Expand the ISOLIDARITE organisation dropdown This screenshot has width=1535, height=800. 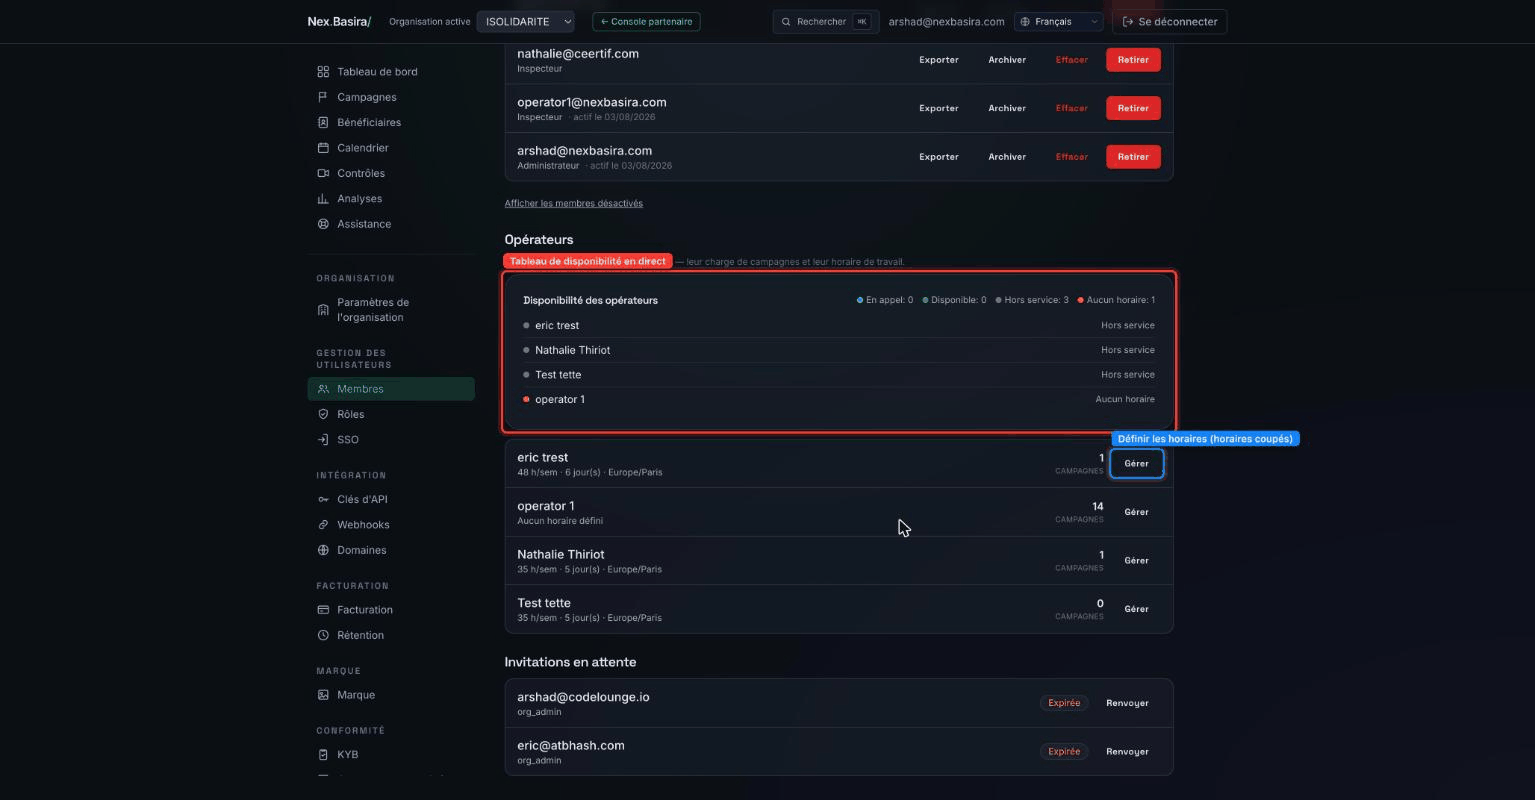[x=526, y=21]
